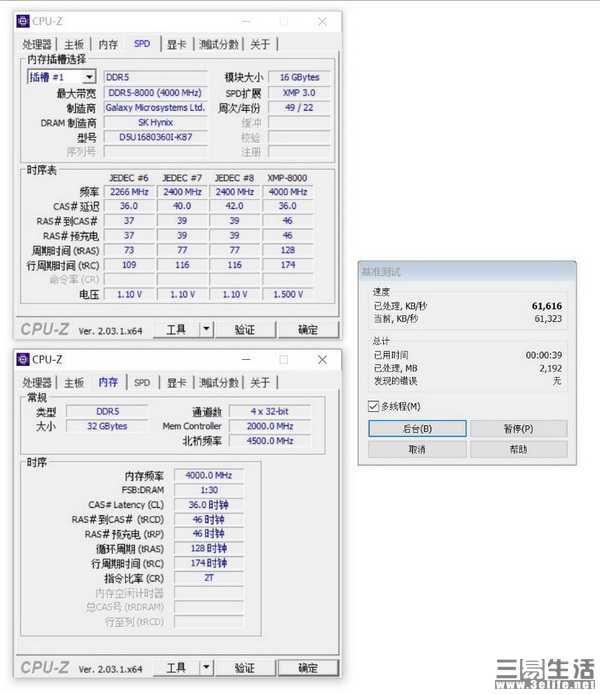
Task: Click the 174 tRC cell in XMP-8000 column
Action: tap(288, 265)
